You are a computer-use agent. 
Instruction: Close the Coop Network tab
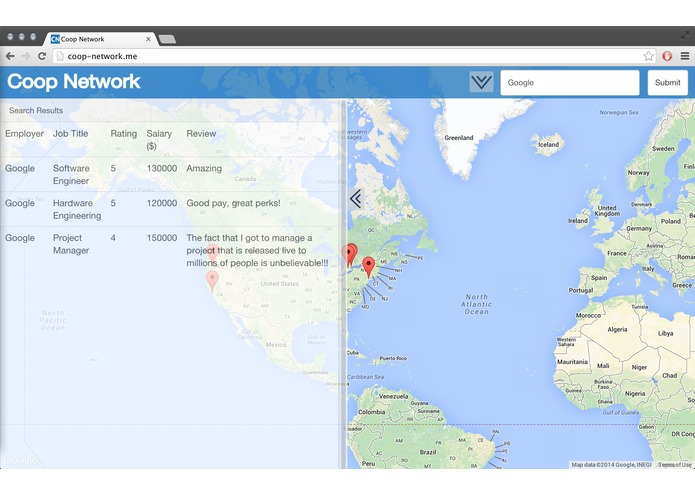(148, 39)
